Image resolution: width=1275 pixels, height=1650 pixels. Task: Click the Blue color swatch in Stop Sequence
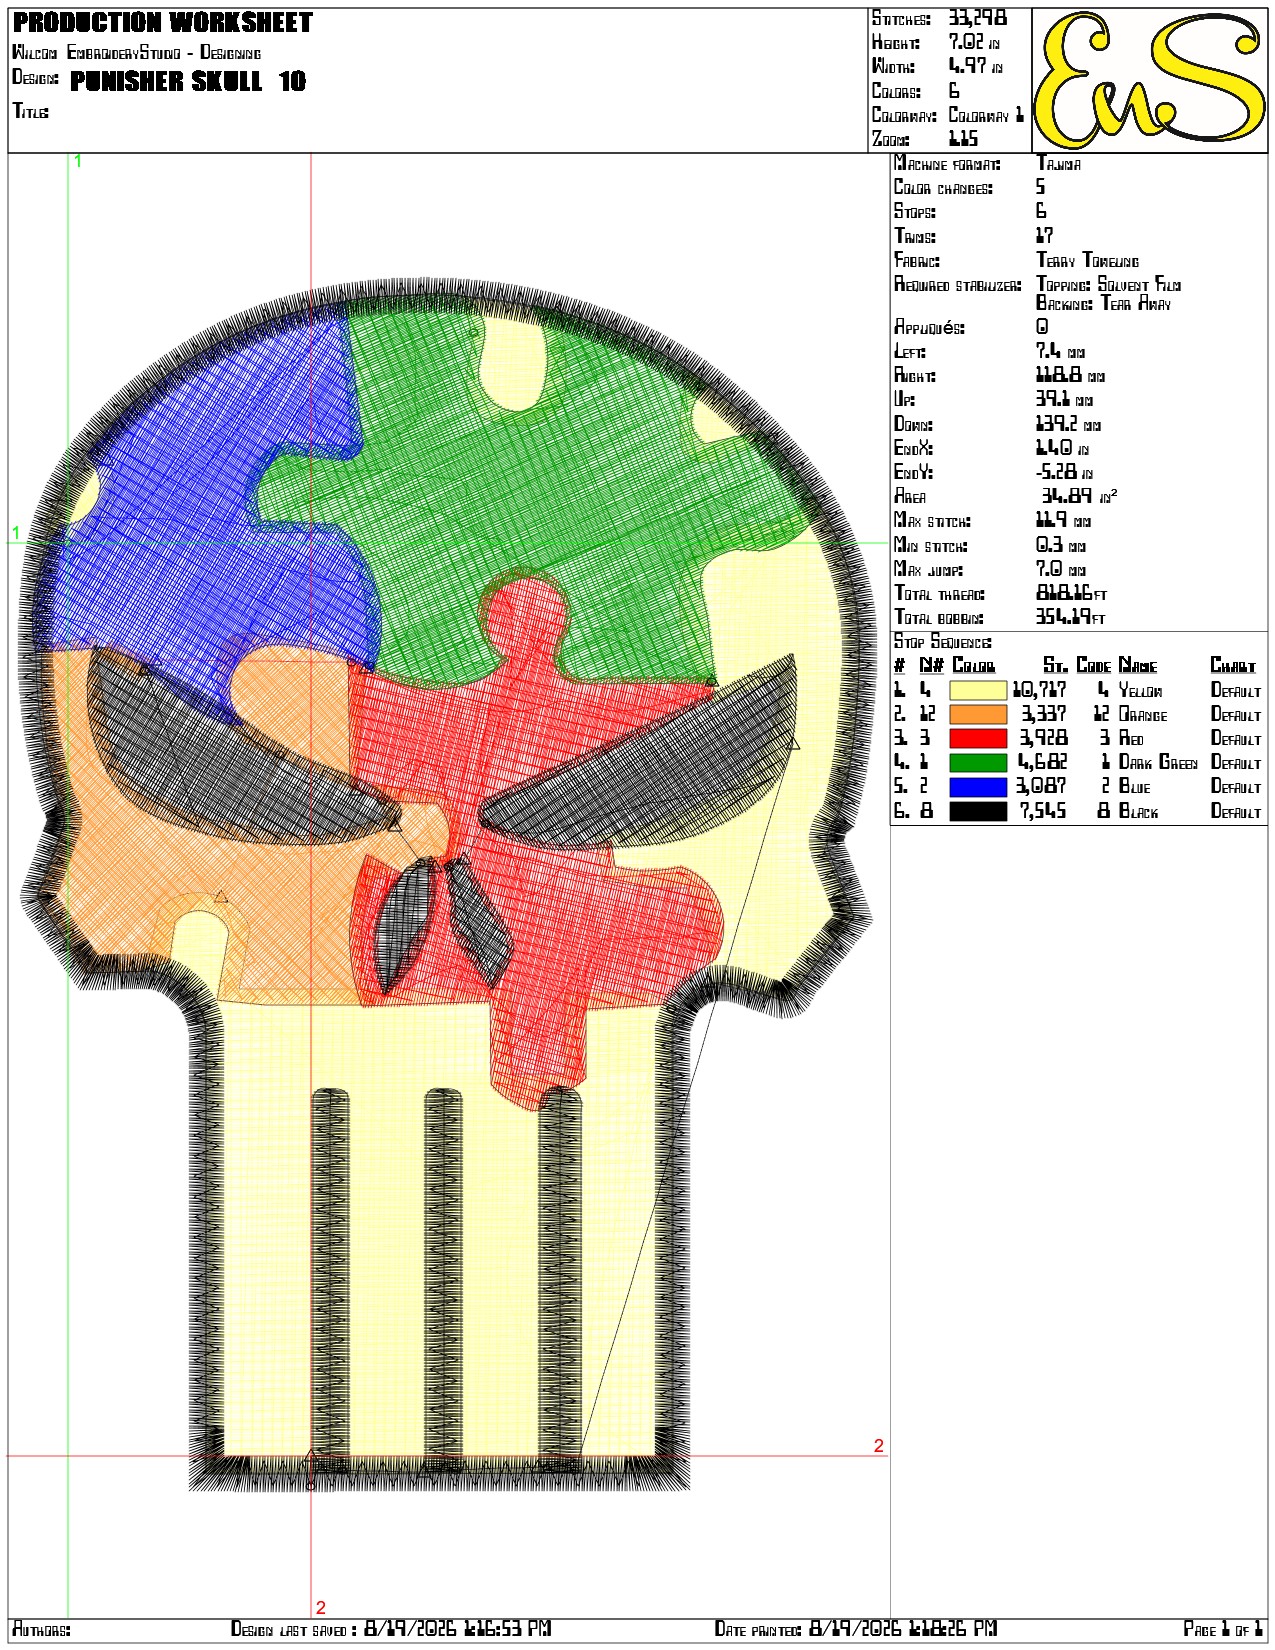(x=977, y=786)
